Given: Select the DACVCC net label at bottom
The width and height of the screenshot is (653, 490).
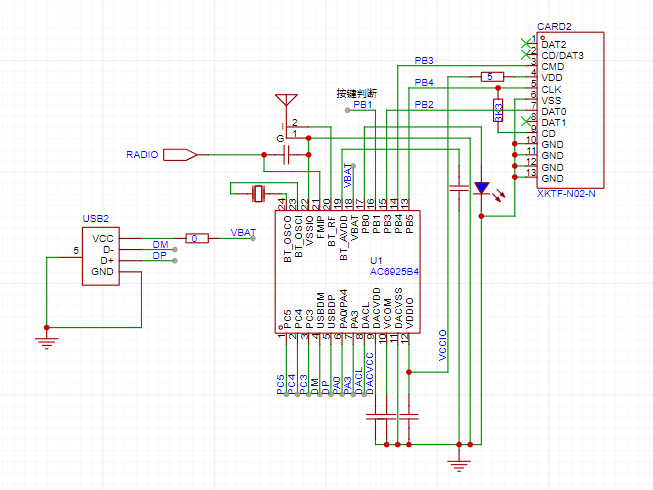Looking at the screenshot, I should (369, 373).
